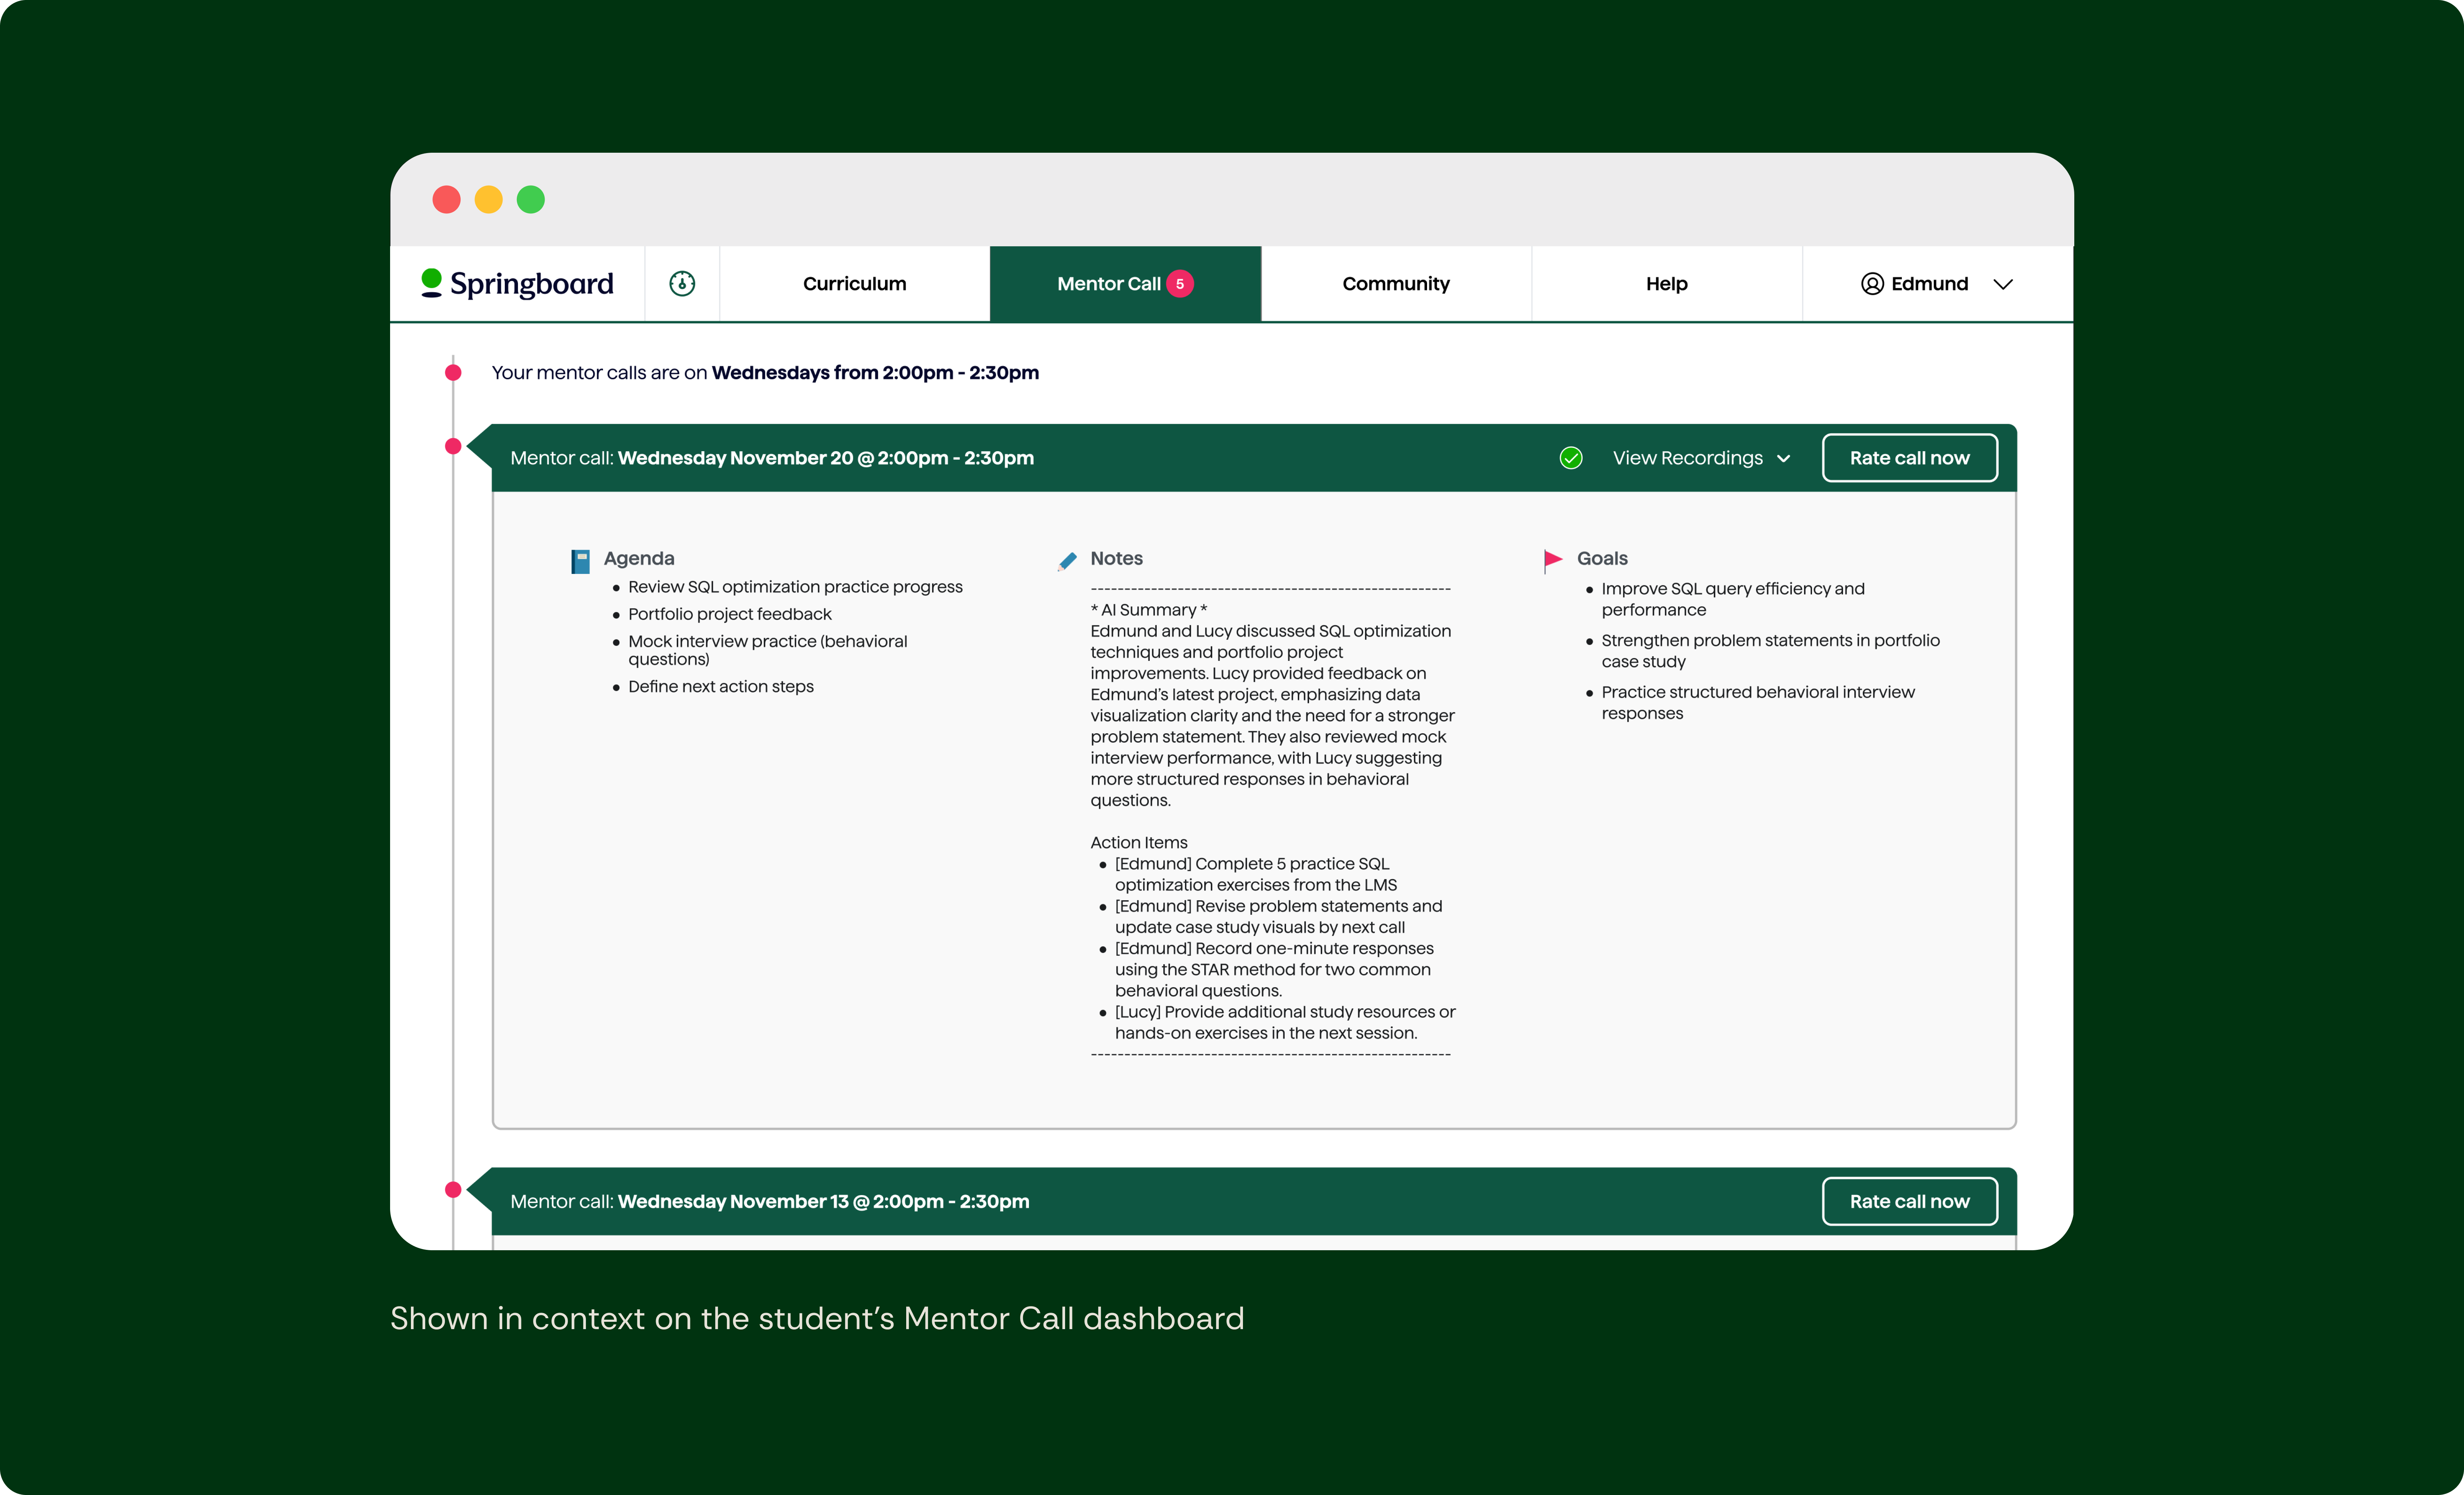Click the November 13 timeline marker dot
The image size is (2464, 1495).
(453, 1190)
